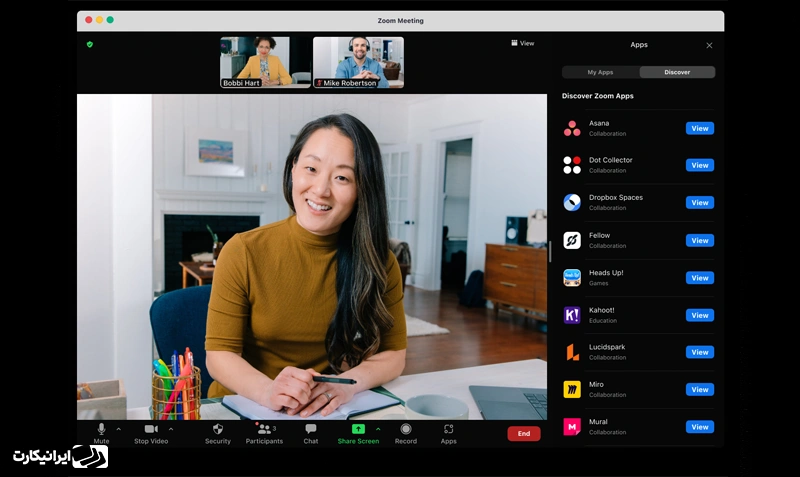Screen dimensions: 800x477
Task: View the Heads Up! app details
Action: click(699, 278)
